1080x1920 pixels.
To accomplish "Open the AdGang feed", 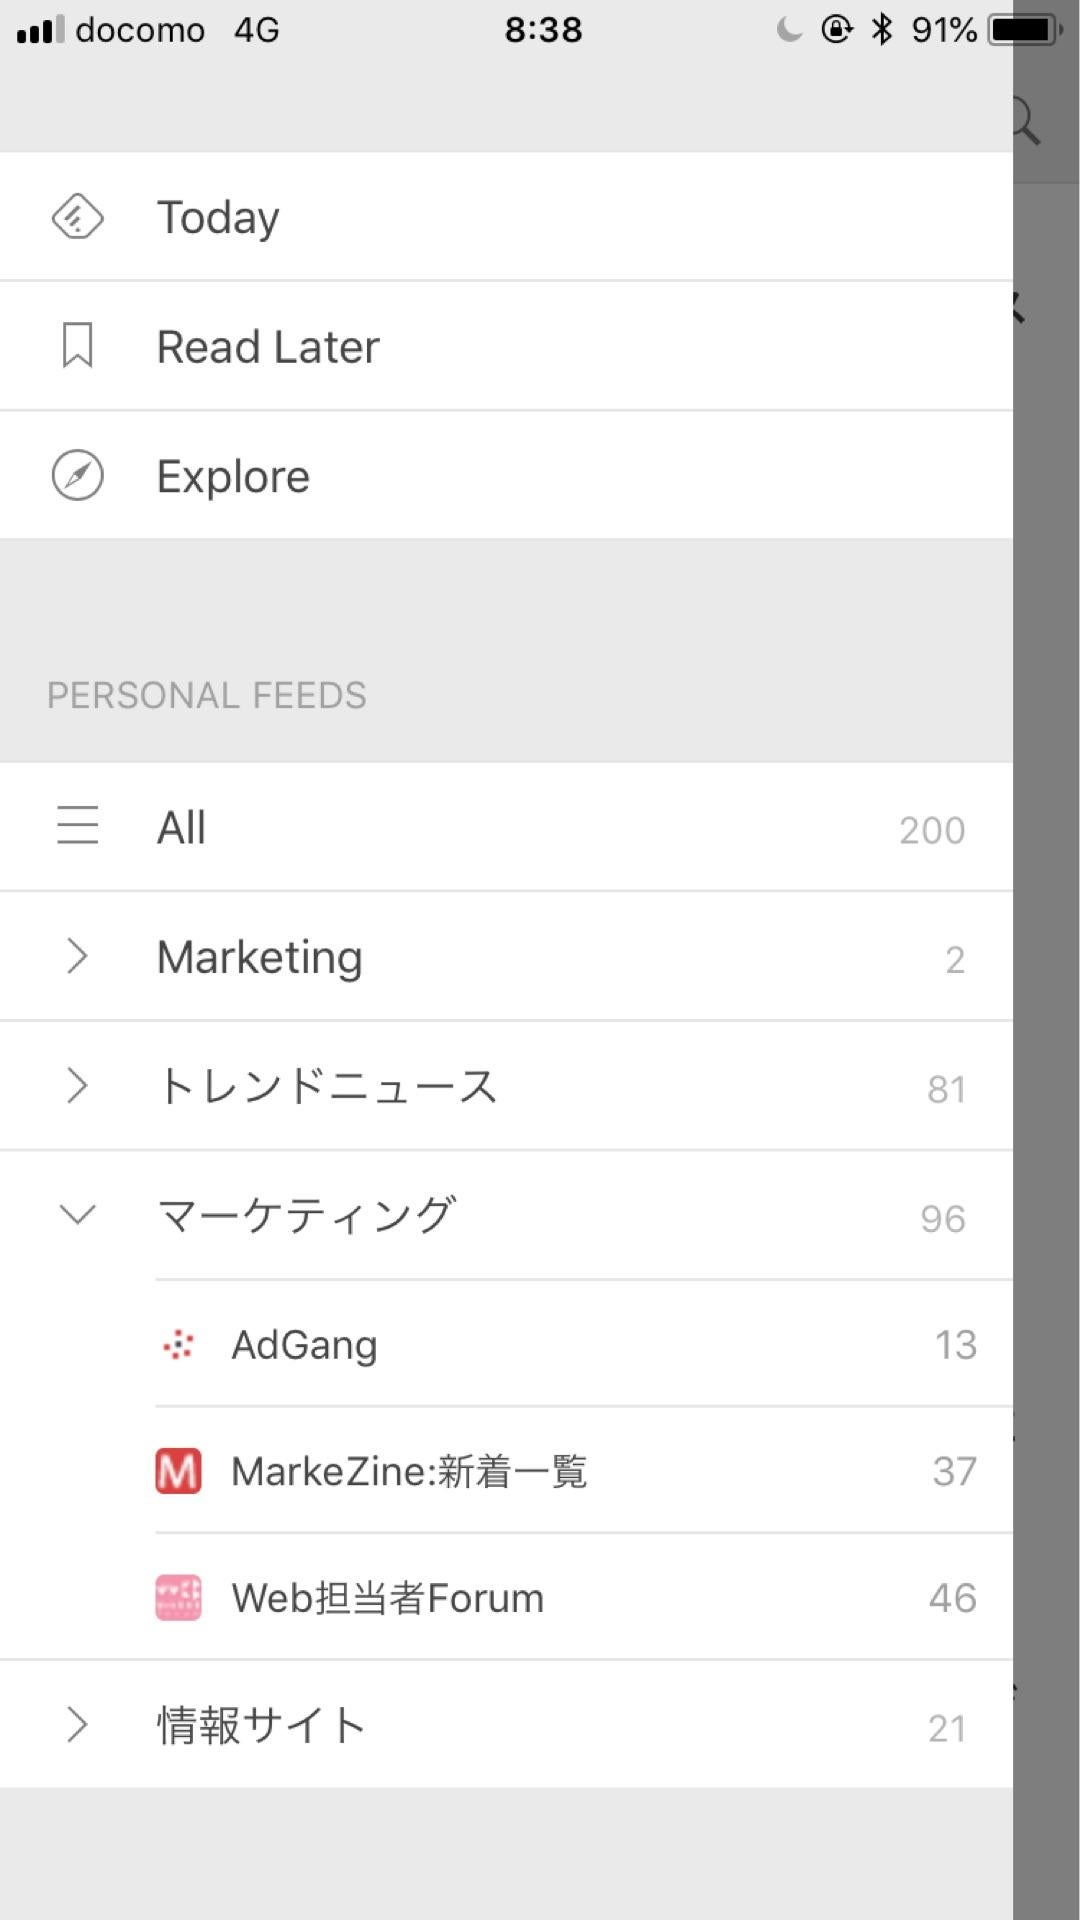I will pos(304,1345).
